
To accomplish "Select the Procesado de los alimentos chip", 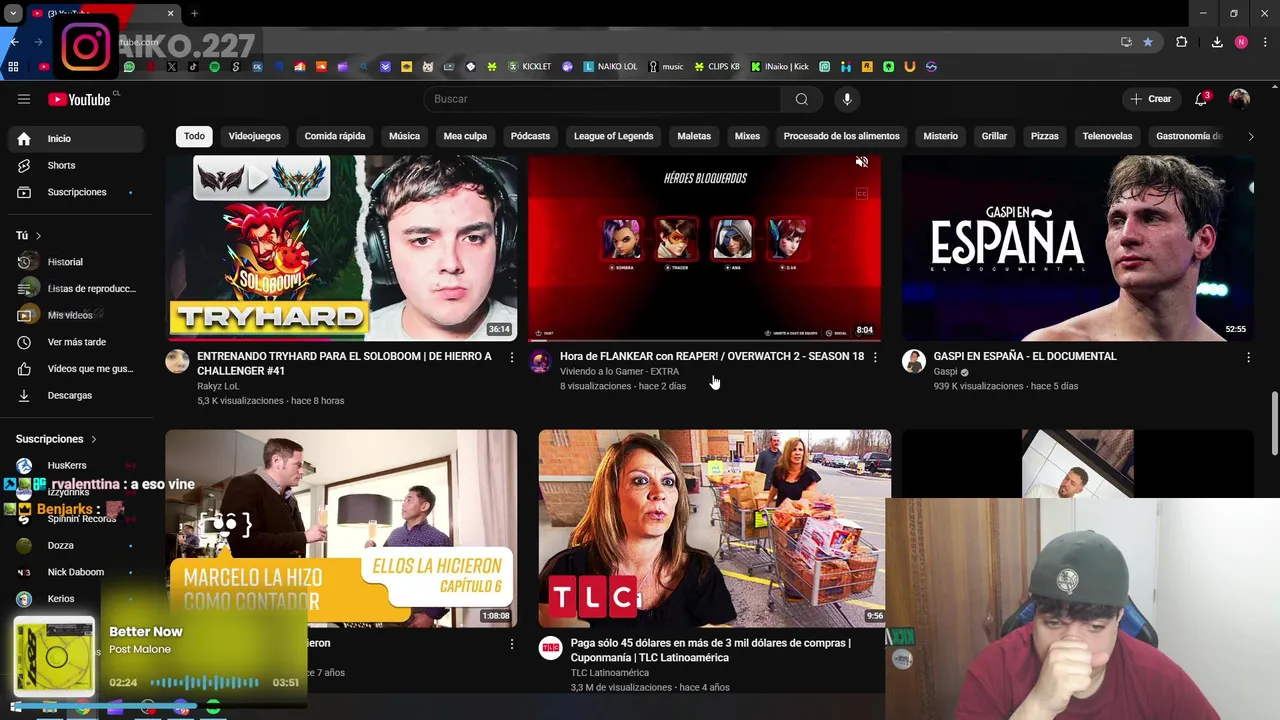I will (841, 136).
